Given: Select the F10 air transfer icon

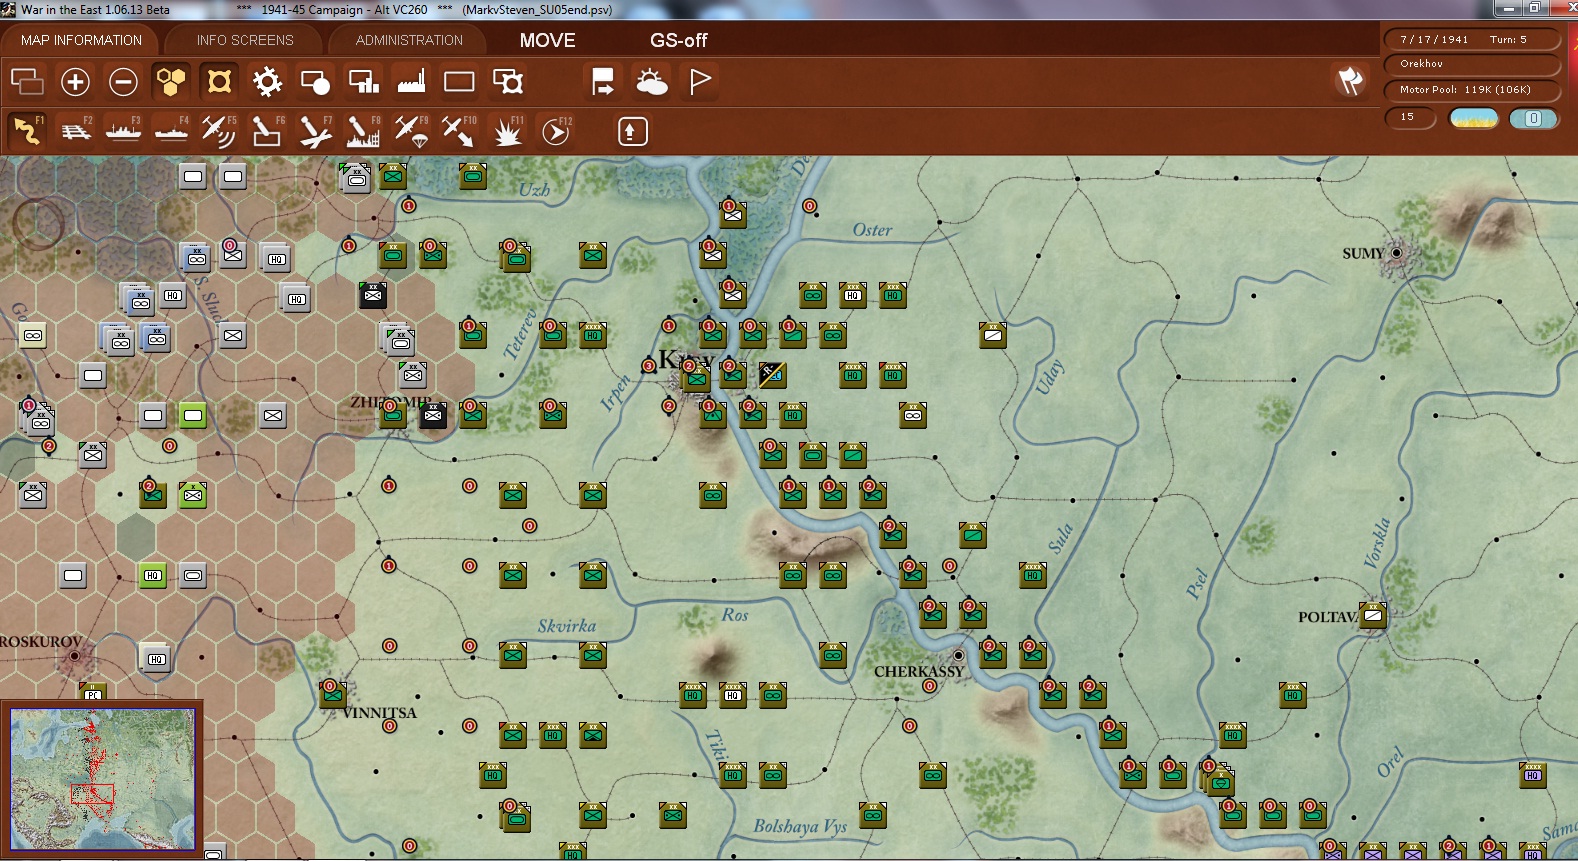Looking at the screenshot, I should pyautogui.click(x=459, y=131).
